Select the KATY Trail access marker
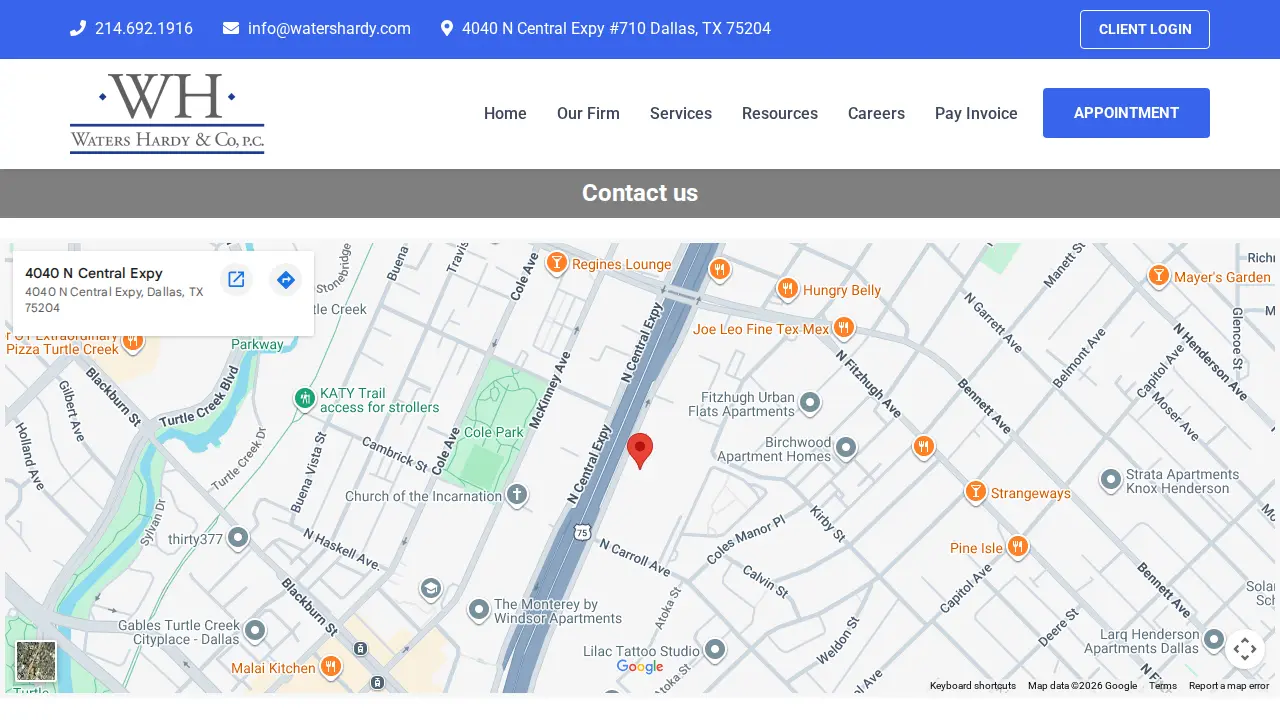The width and height of the screenshot is (1280, 720). click(x=305, y=398)
